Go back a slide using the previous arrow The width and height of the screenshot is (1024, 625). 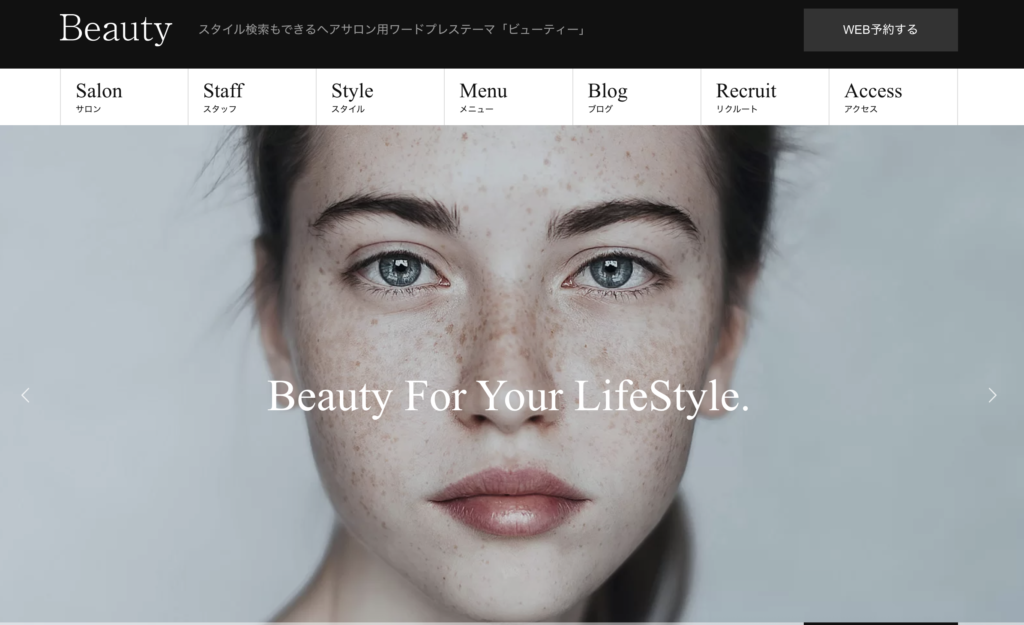[x=25, y=395]
